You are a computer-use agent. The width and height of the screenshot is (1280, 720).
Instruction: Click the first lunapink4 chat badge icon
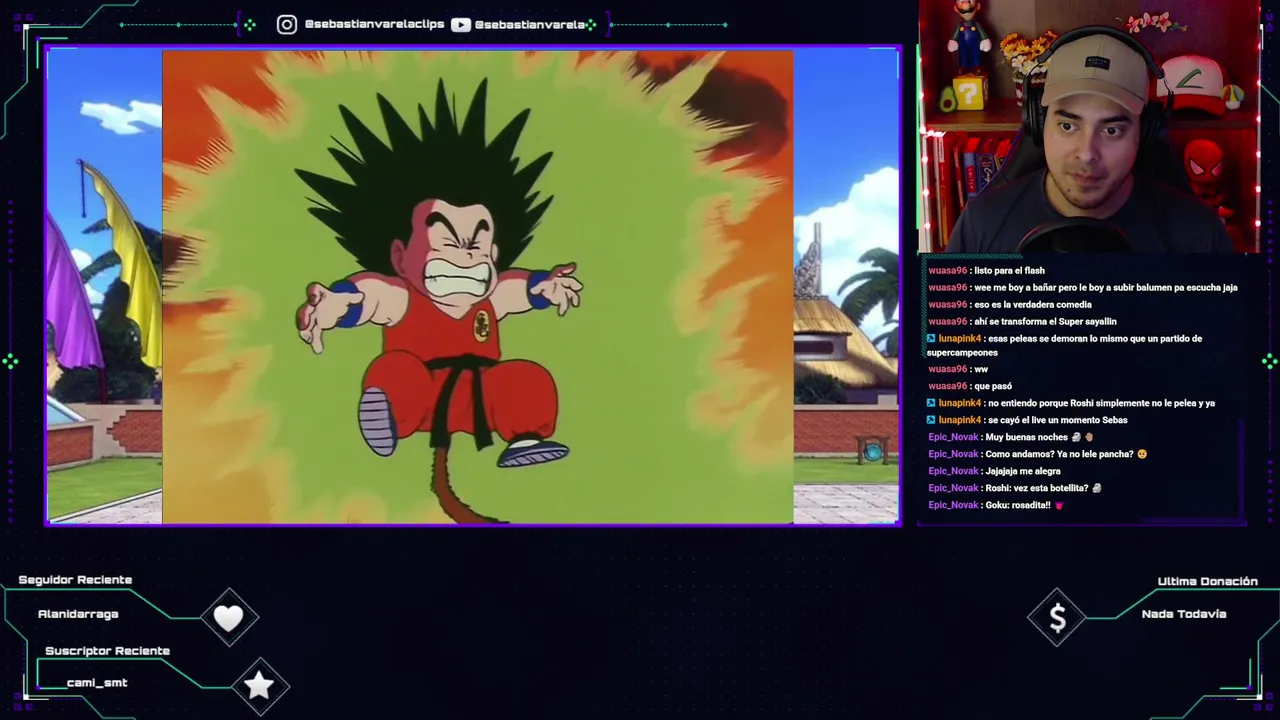(x=931, y=338)
